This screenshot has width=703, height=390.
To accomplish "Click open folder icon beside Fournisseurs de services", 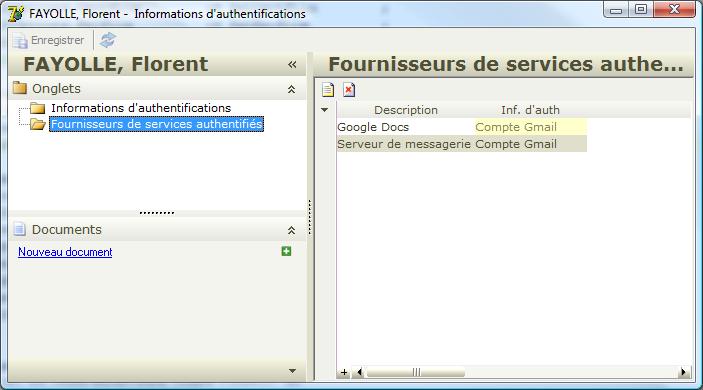I will [38, 124].
